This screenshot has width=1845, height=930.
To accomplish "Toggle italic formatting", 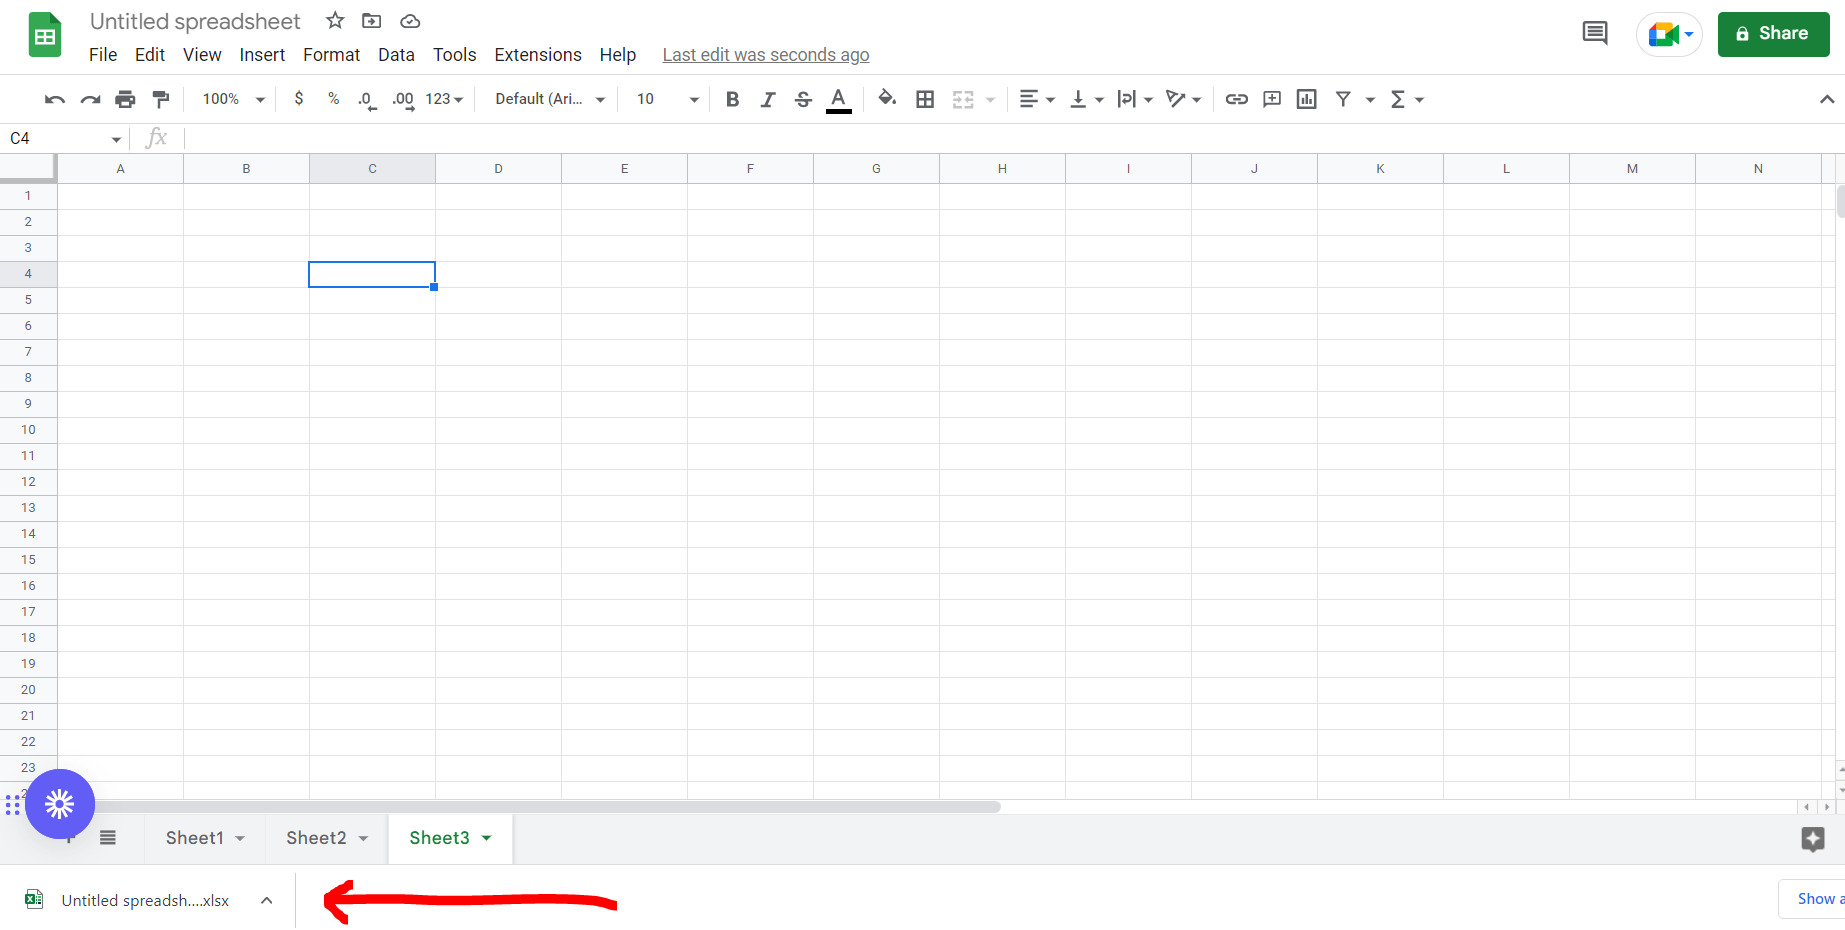I will (767, 99).
